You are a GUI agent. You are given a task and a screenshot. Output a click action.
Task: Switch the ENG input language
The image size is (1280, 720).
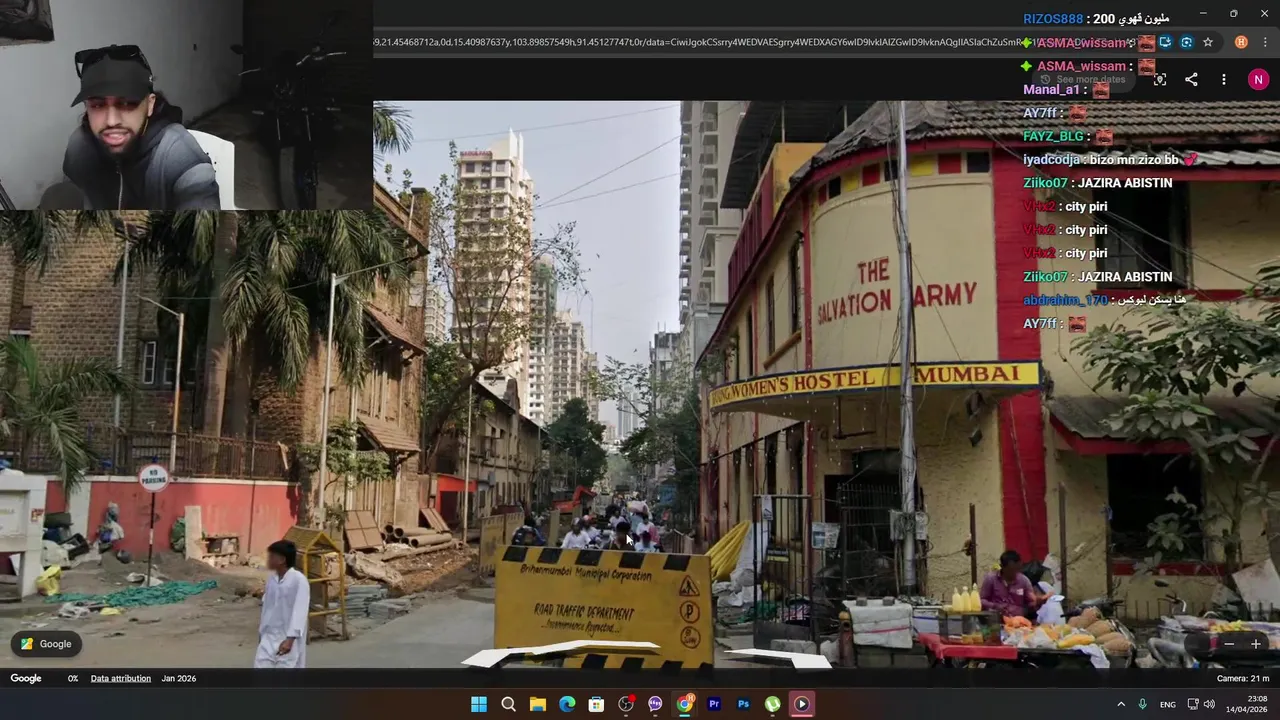(1167, 705)
